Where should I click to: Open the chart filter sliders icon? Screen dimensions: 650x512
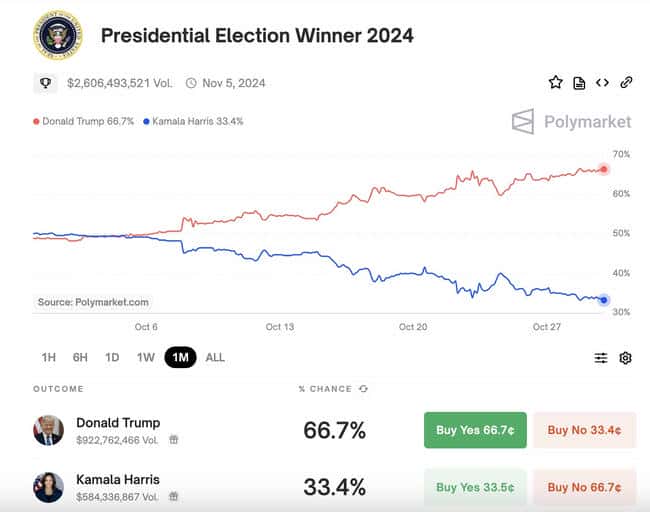coord(601,358)
